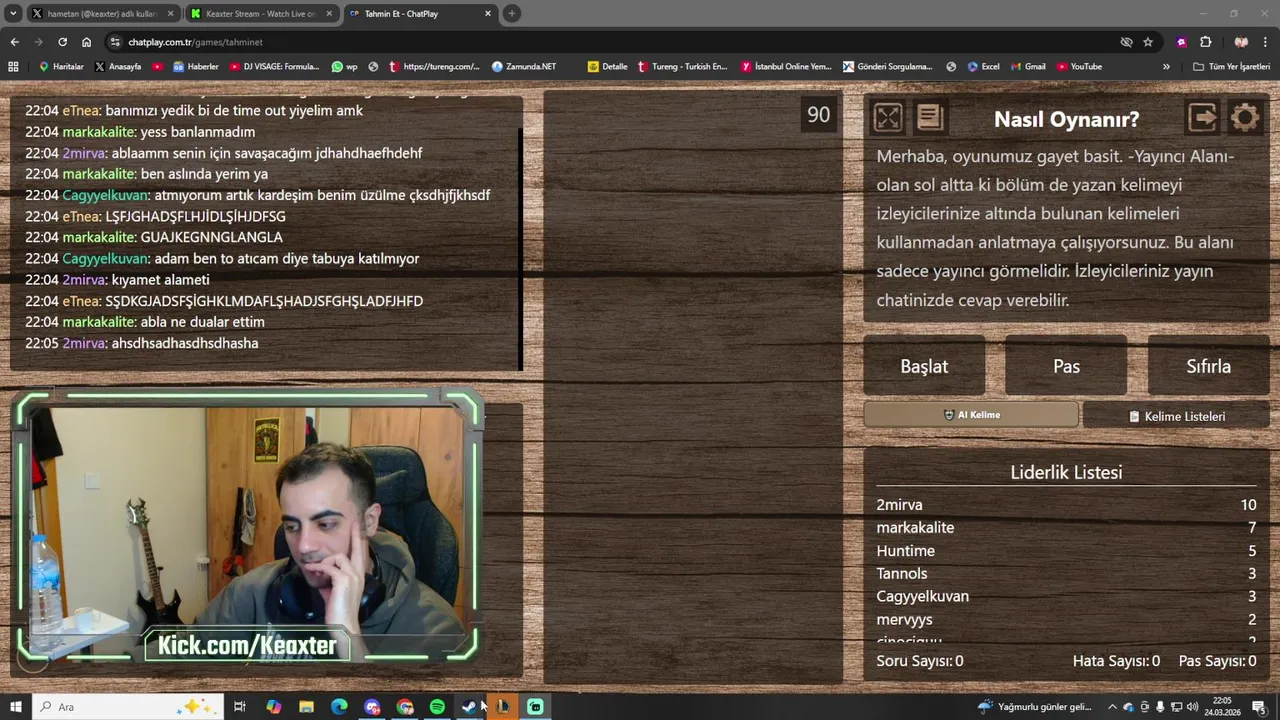Viewport: 1280px width, 720px height.
Task: Open browser home page icon
Action: [86, 42]
